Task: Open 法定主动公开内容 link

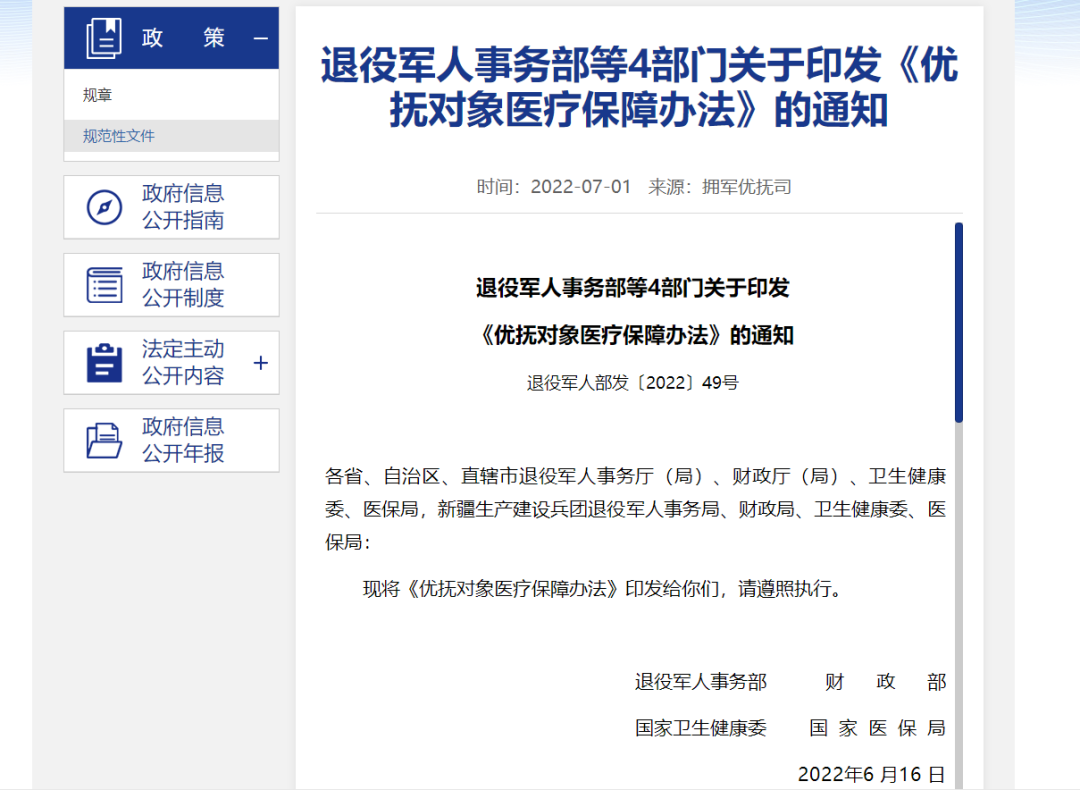Action: pyautogui.click(x=183, y=362)
